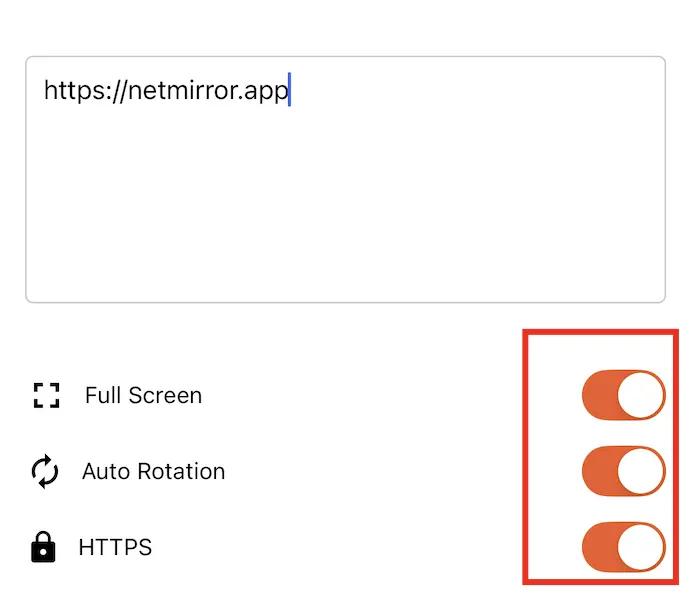The width and height of the screenshot is (680, 604).
Task: Select the Auto Rotation label text
Action: tap(154, 471)
